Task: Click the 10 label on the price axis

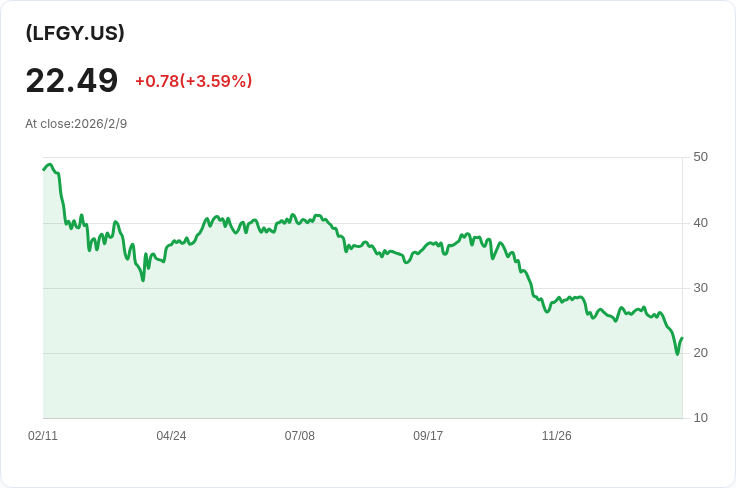Action: click(x=700, y=418)
